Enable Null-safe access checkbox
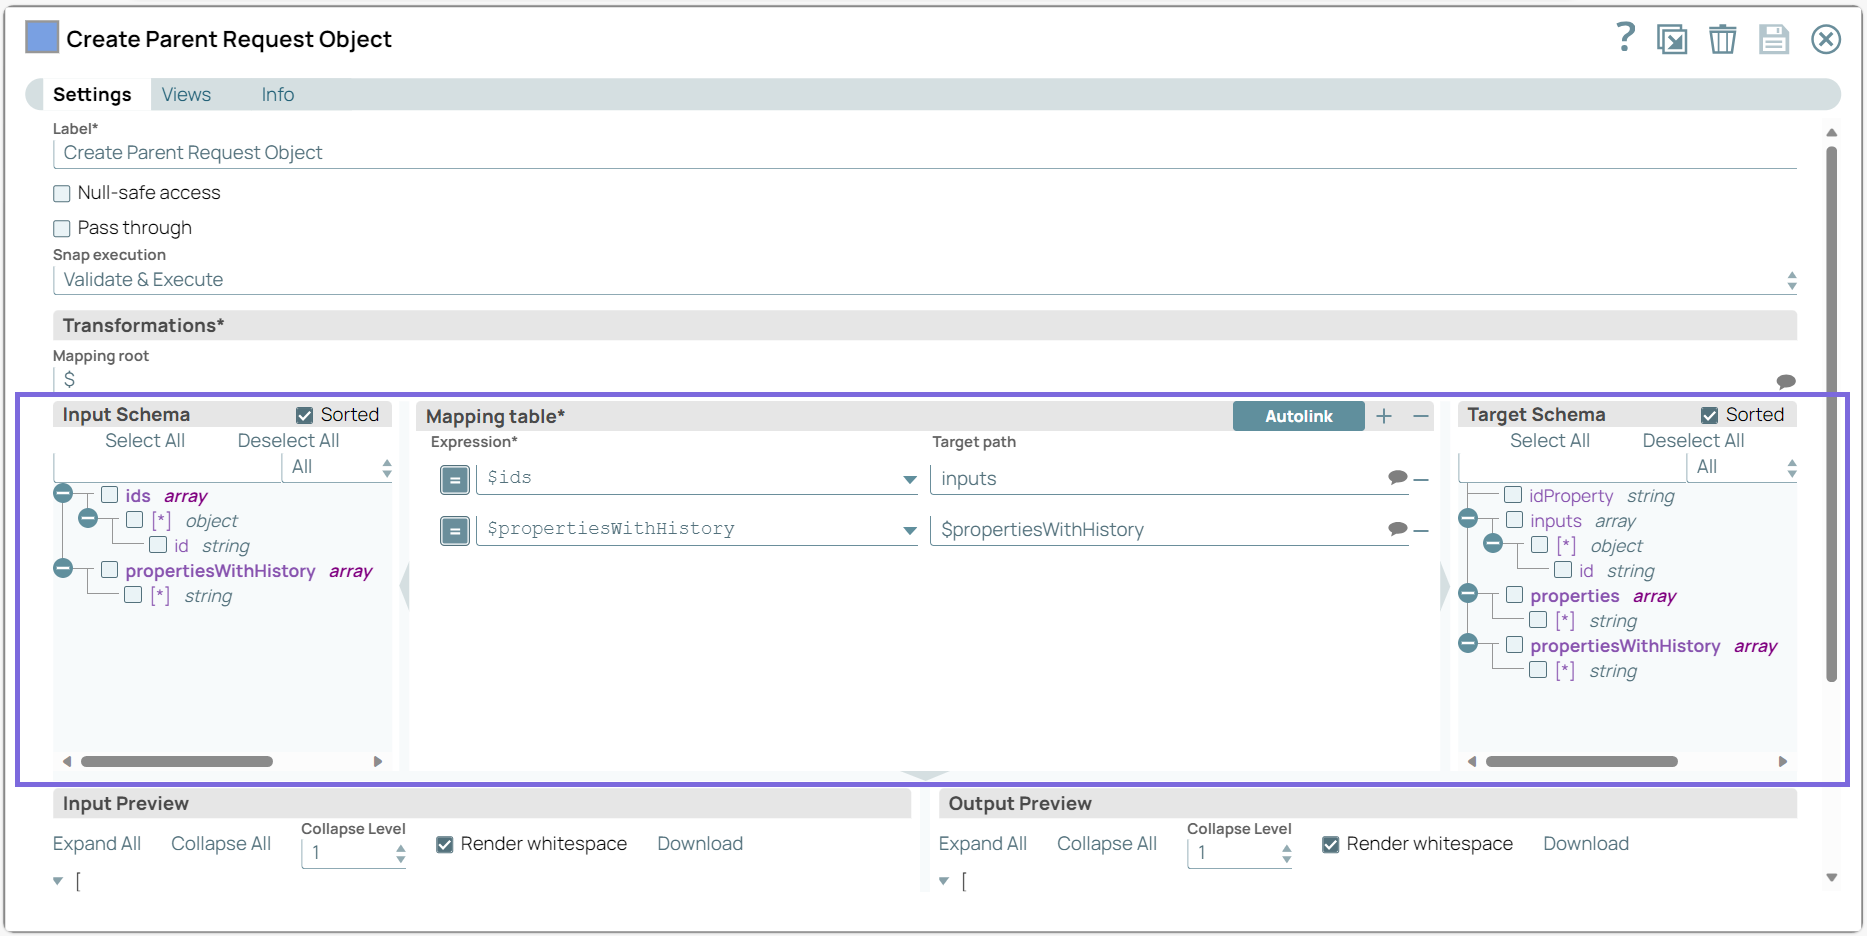The height and width of the screenshot is (936, 1867). coord(62,193)
